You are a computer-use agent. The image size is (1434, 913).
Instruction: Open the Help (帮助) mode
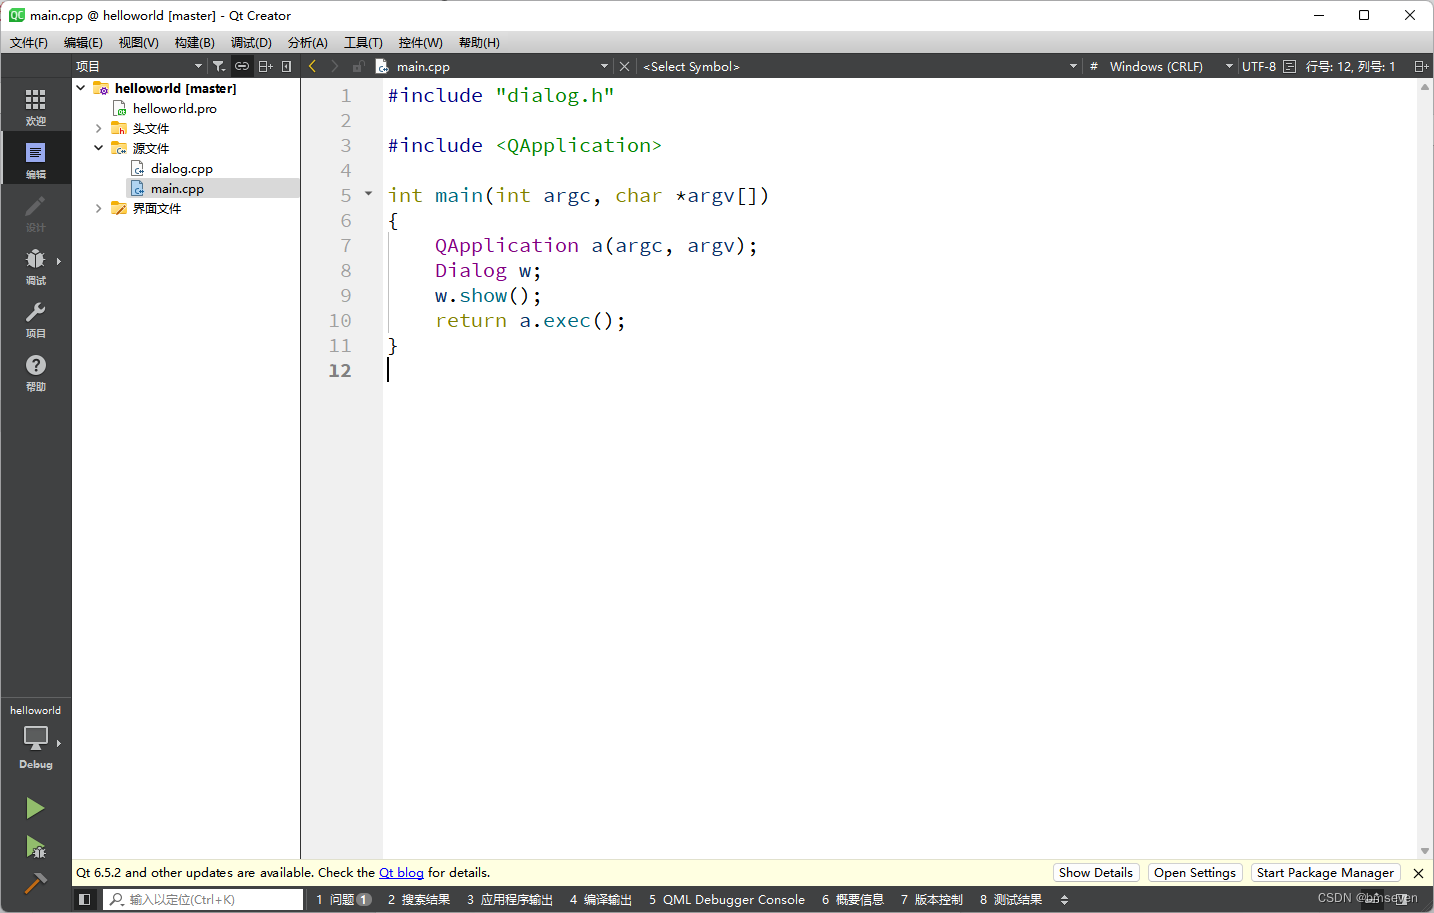pos(35,371)
